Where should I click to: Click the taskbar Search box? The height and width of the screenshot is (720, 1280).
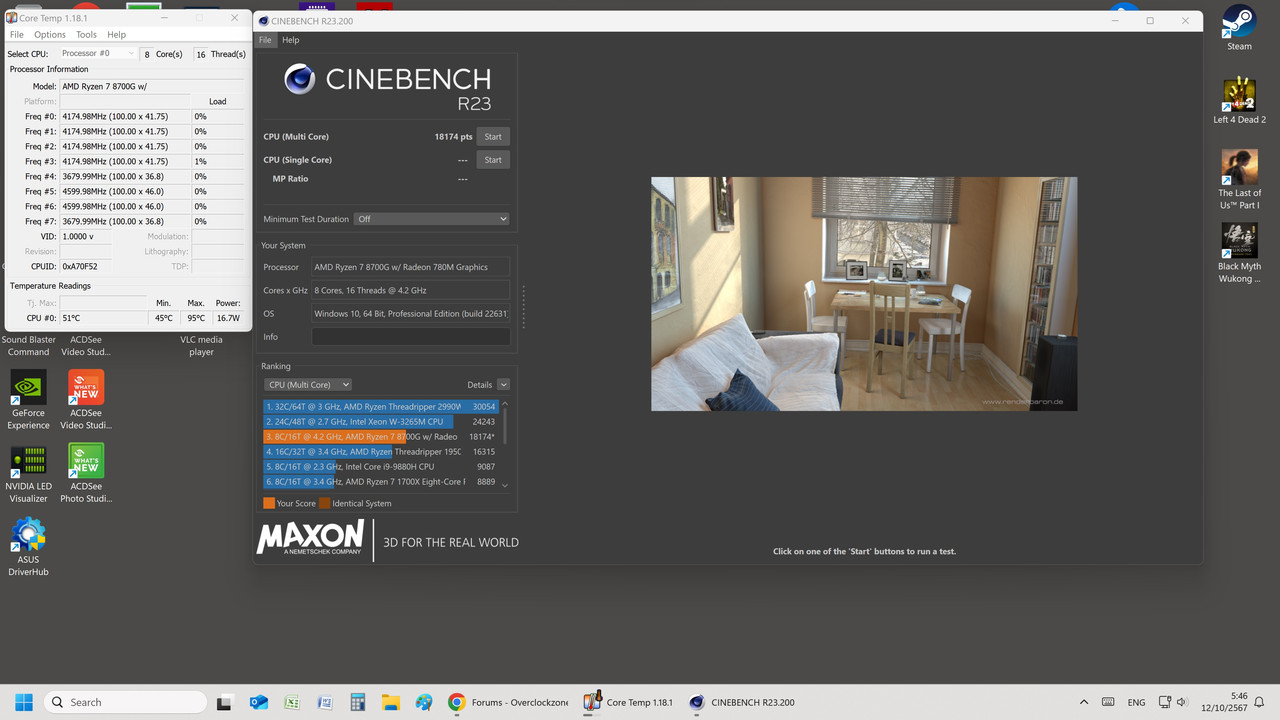click(125, 702)
